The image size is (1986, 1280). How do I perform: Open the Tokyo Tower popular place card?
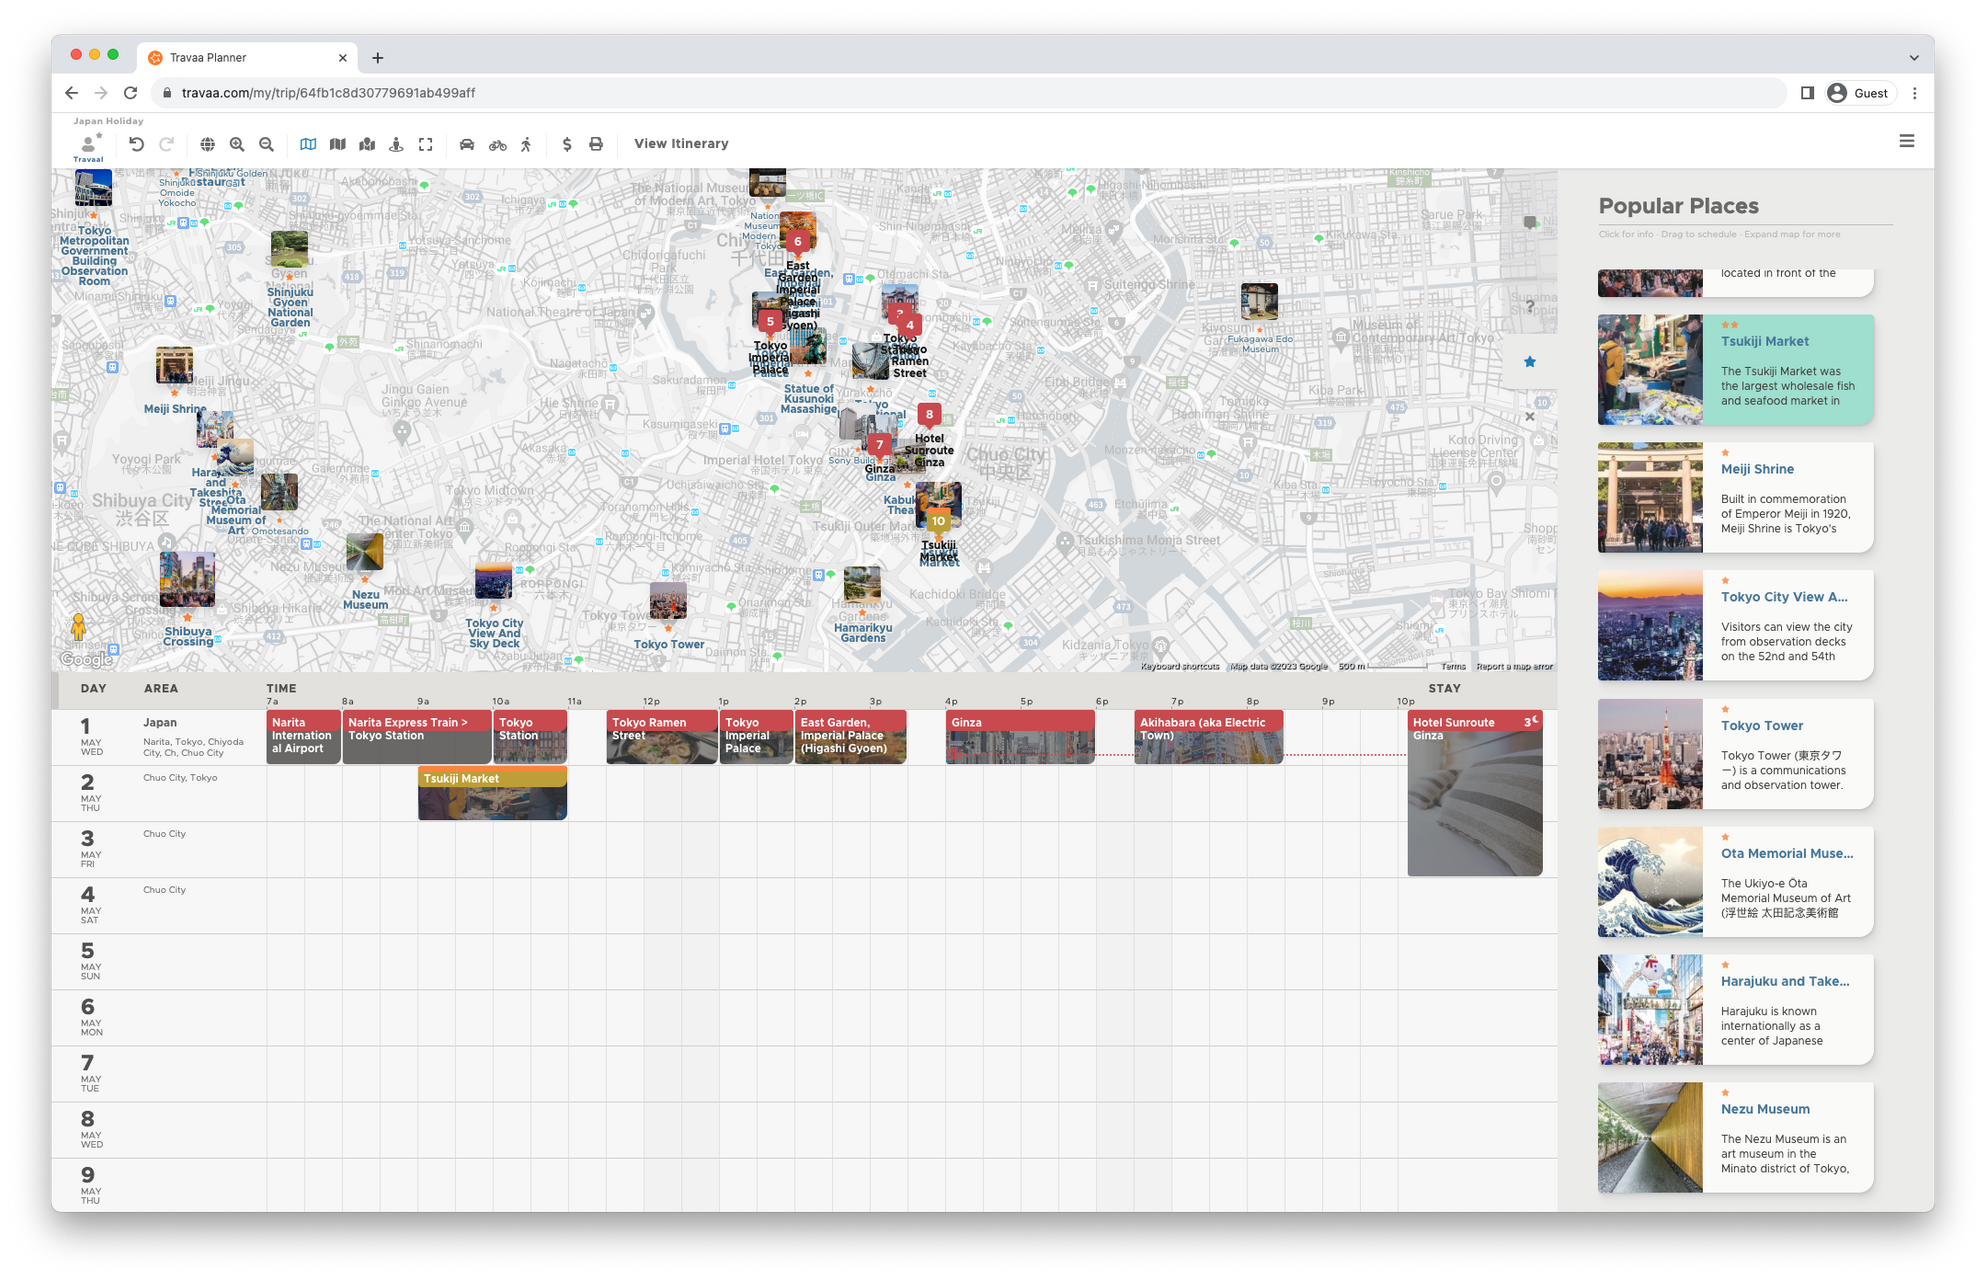click(x=1735, y=754)
